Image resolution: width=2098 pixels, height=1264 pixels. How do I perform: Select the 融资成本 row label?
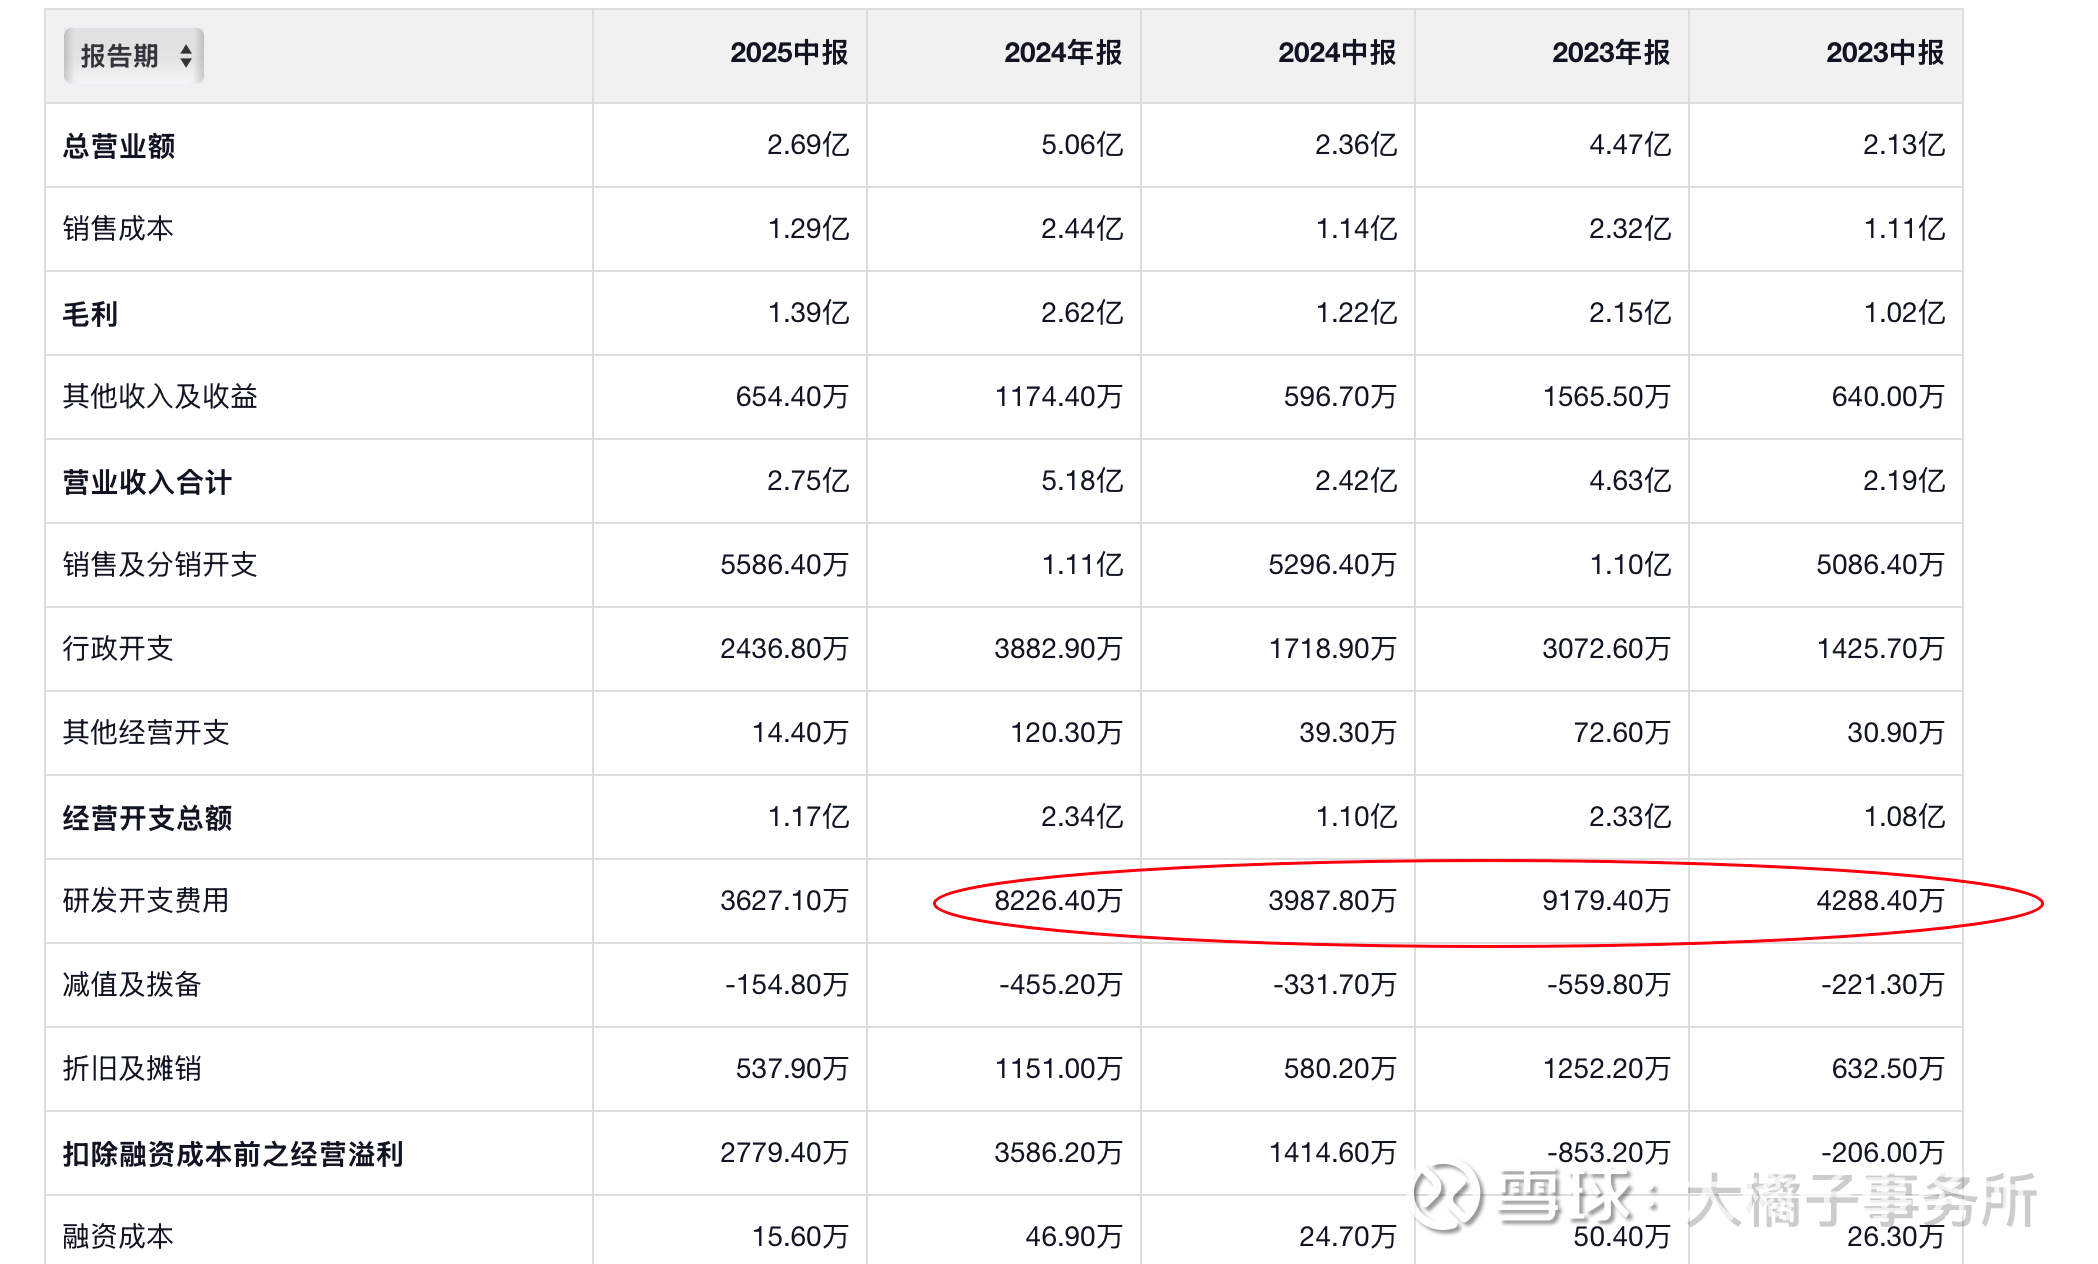[118, 1237]
